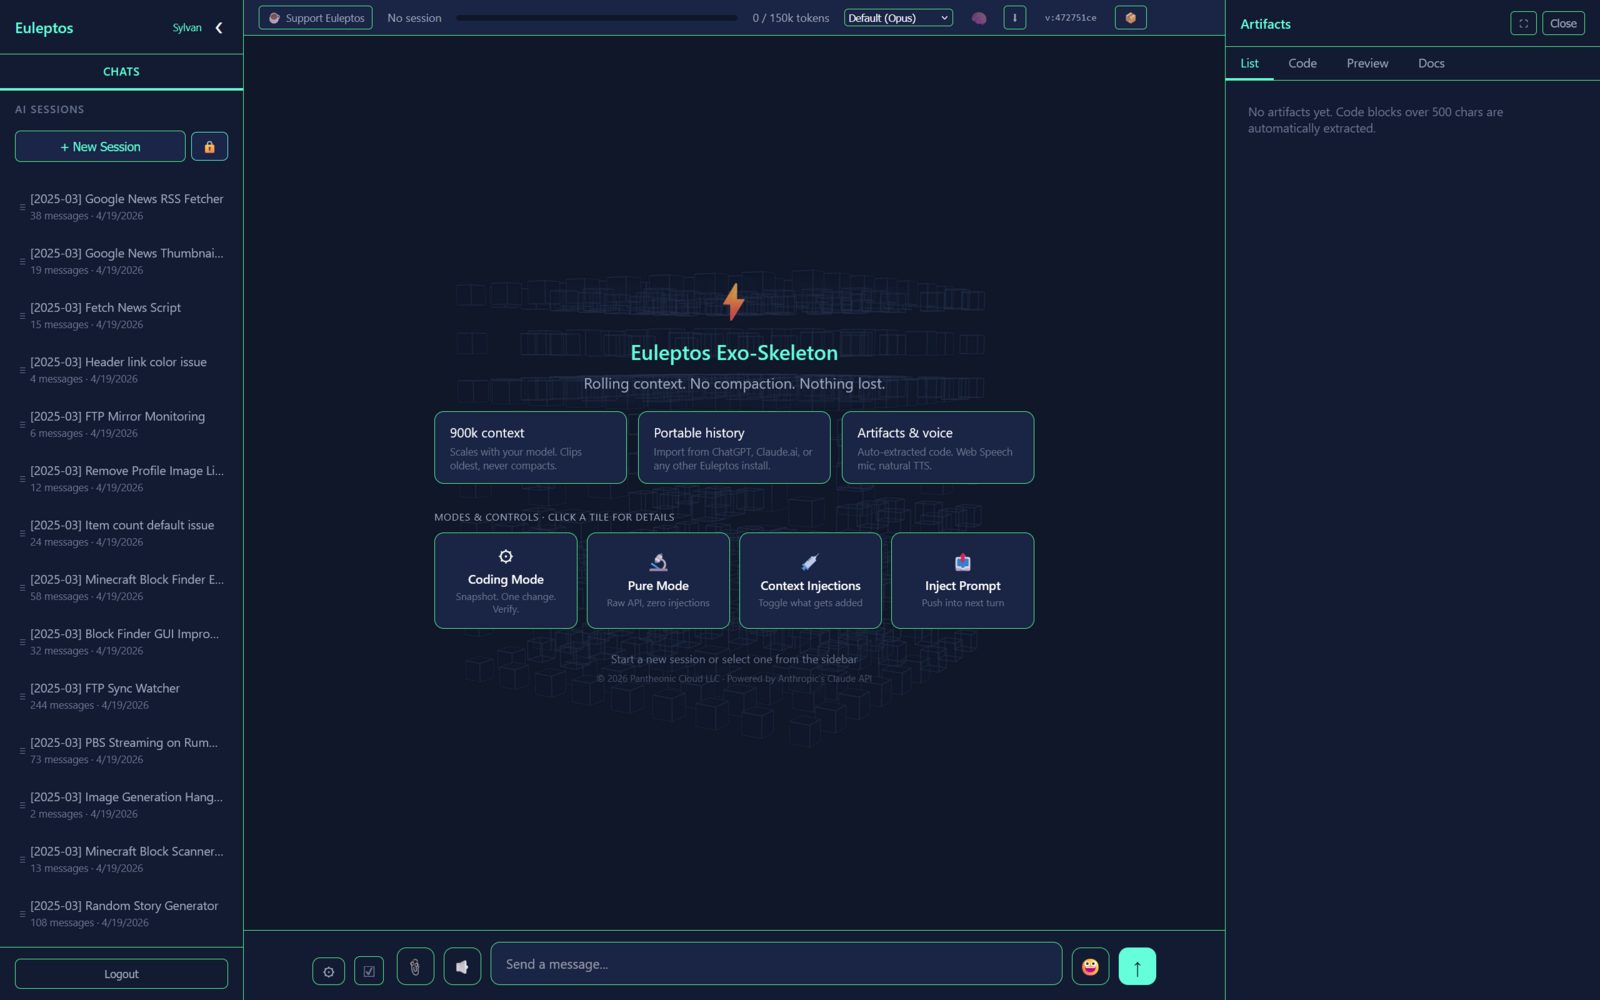Grab the drag handle of Random Story Generator
1600x1000 pixels.
[22, 914]
